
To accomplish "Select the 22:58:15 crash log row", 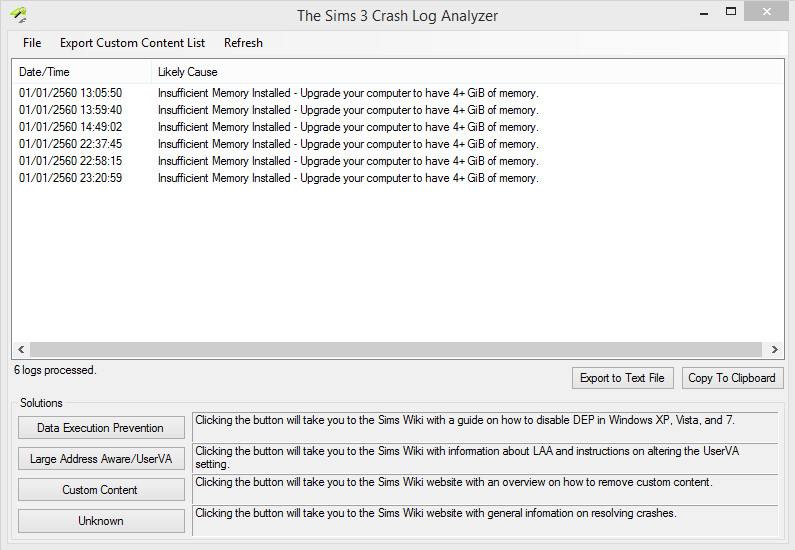I will click(279, 161).
